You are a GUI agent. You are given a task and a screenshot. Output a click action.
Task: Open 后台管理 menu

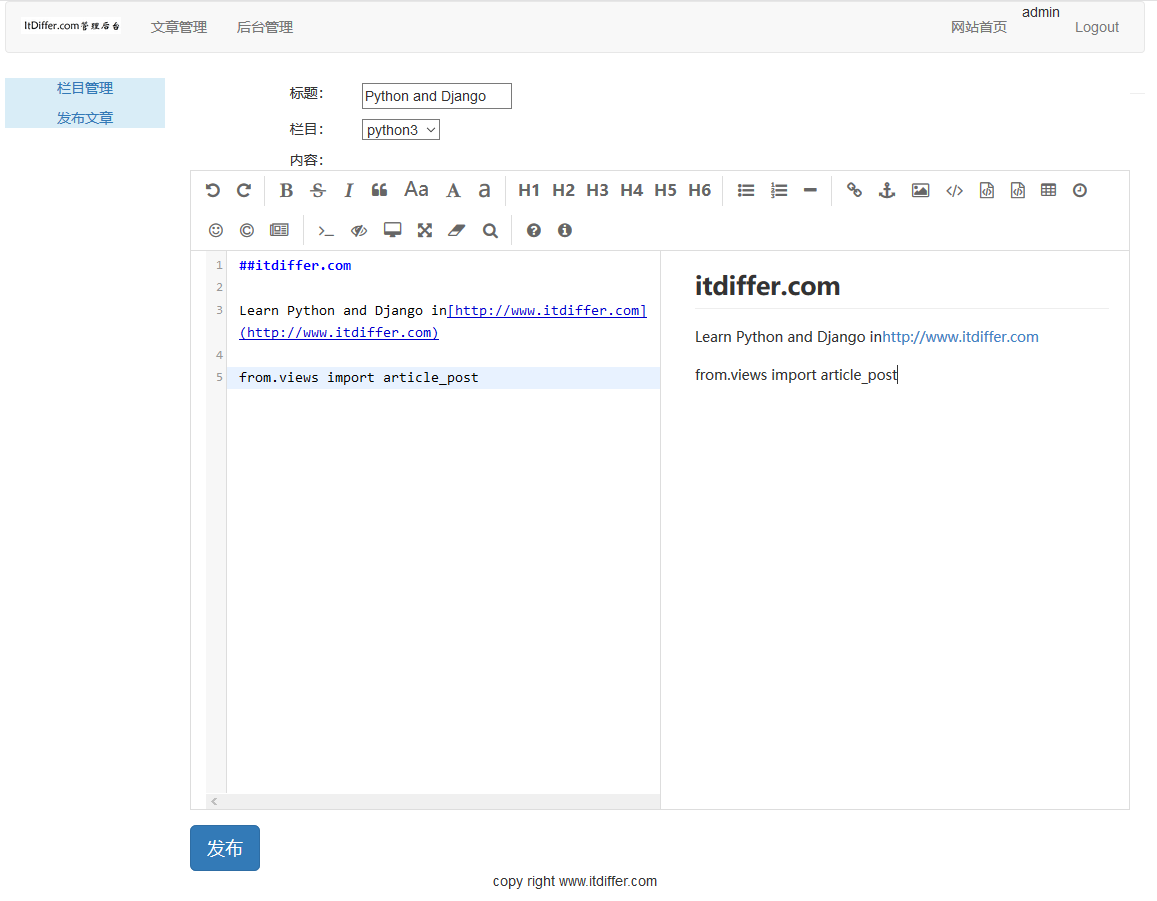(x=265, y=27)
